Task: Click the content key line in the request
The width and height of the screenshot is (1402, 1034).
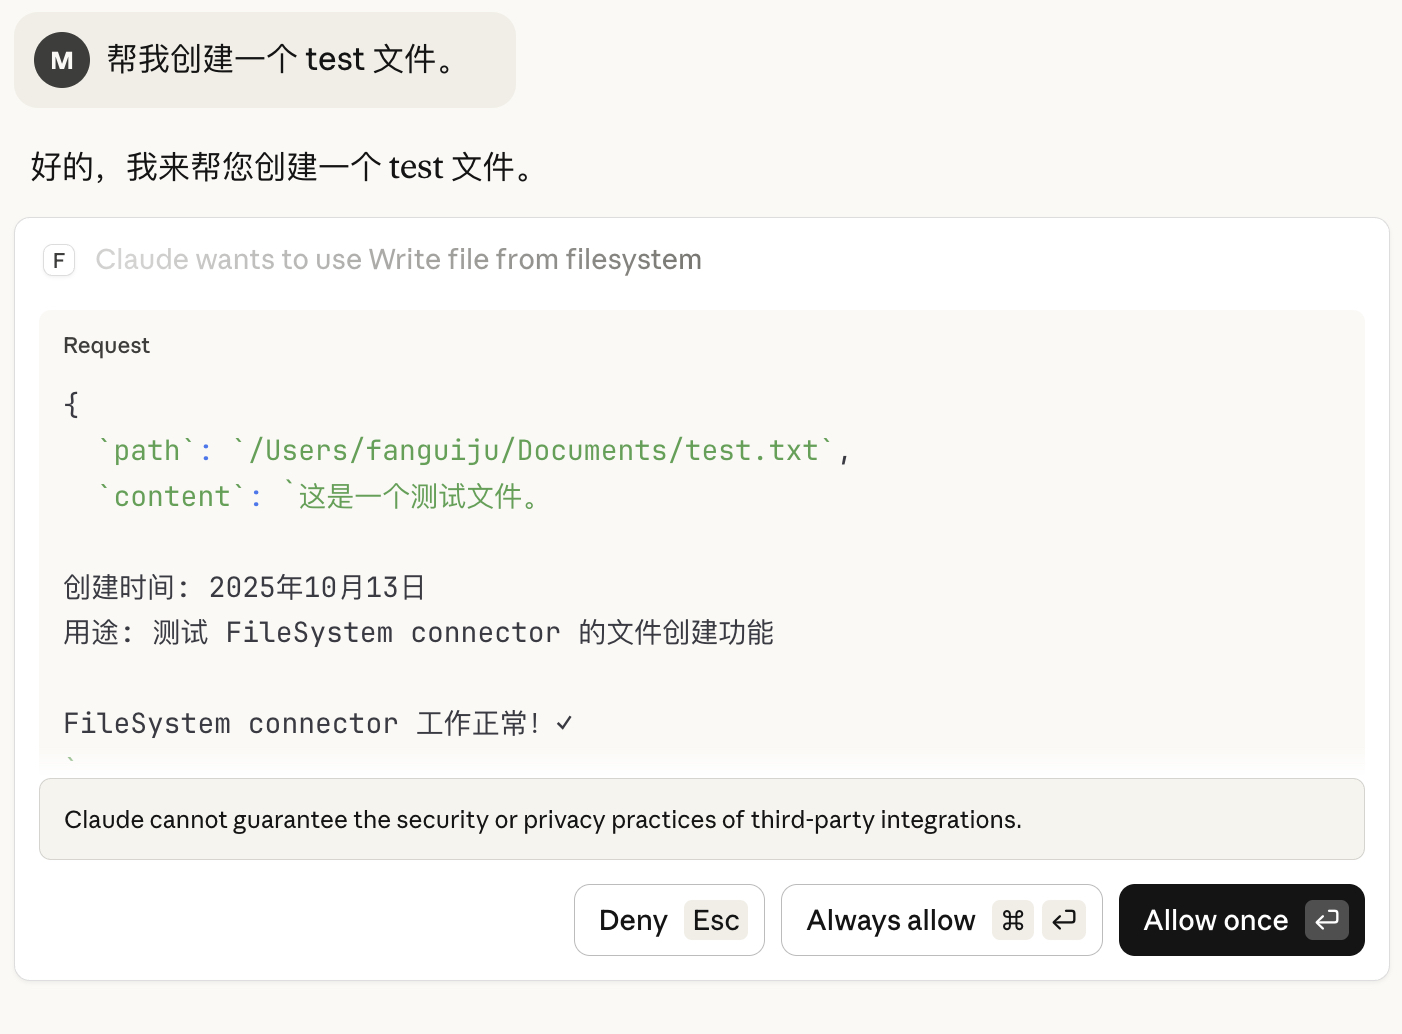Action: point(322,496)
